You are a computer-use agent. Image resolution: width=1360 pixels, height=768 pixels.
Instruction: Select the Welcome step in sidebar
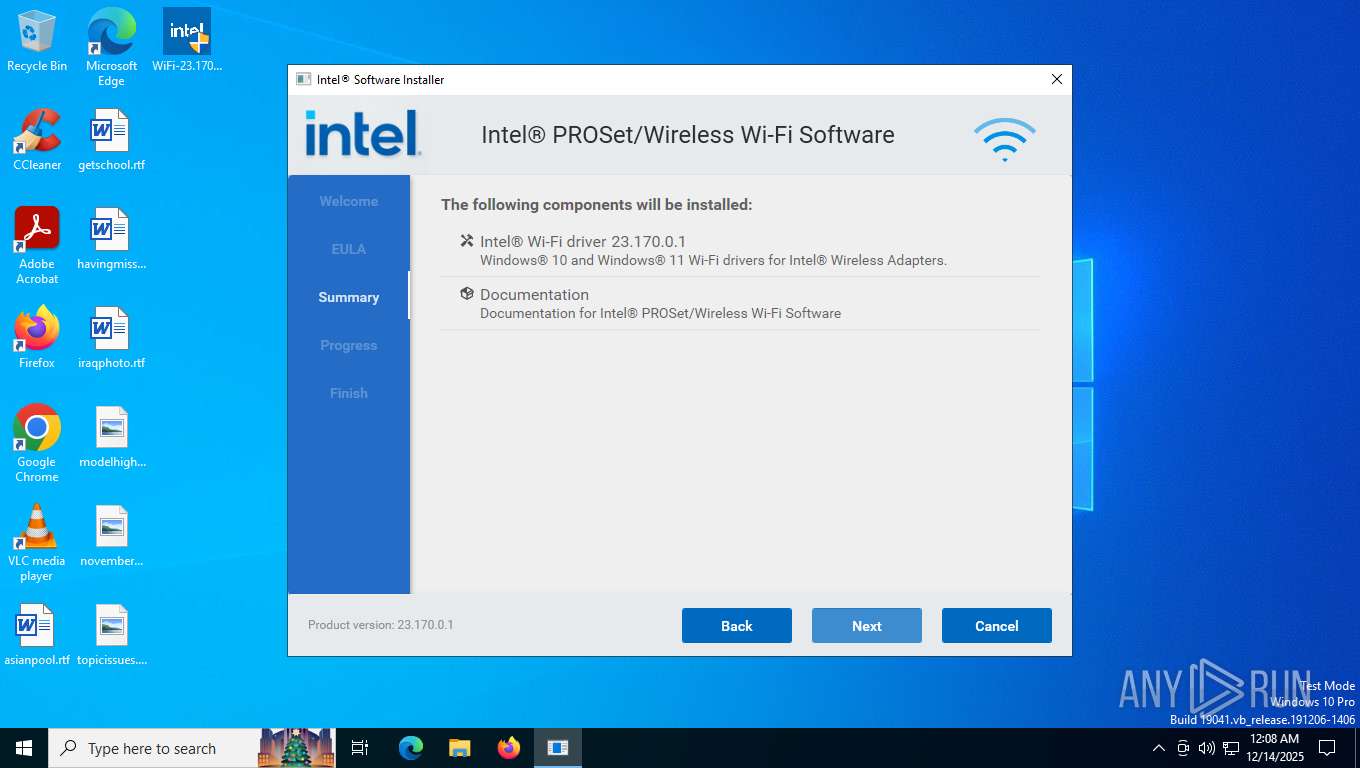[348, 201]
